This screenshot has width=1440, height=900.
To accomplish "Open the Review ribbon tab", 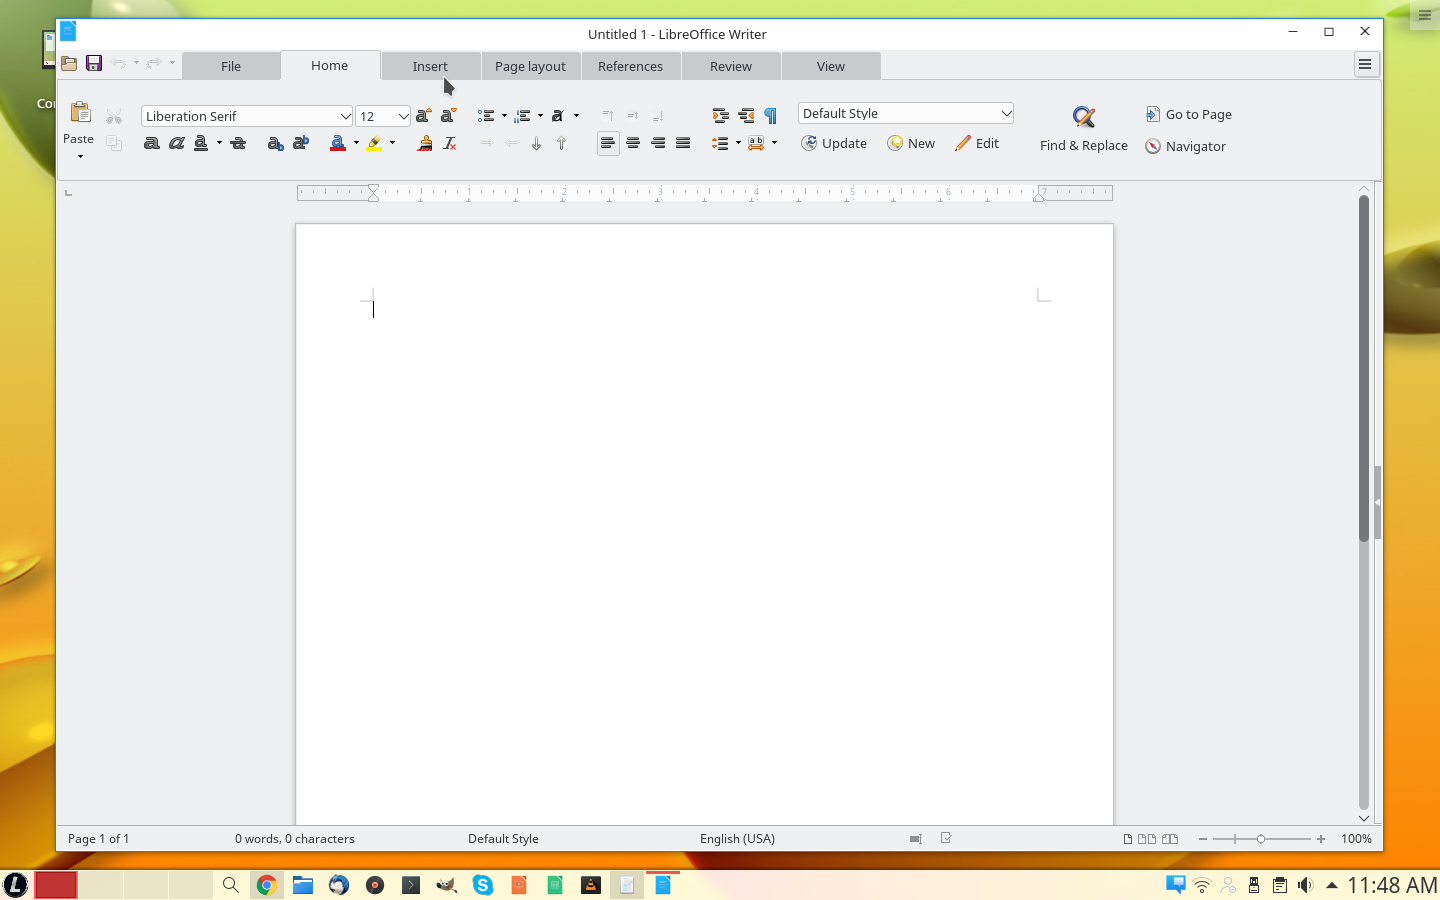I will 730,66.
